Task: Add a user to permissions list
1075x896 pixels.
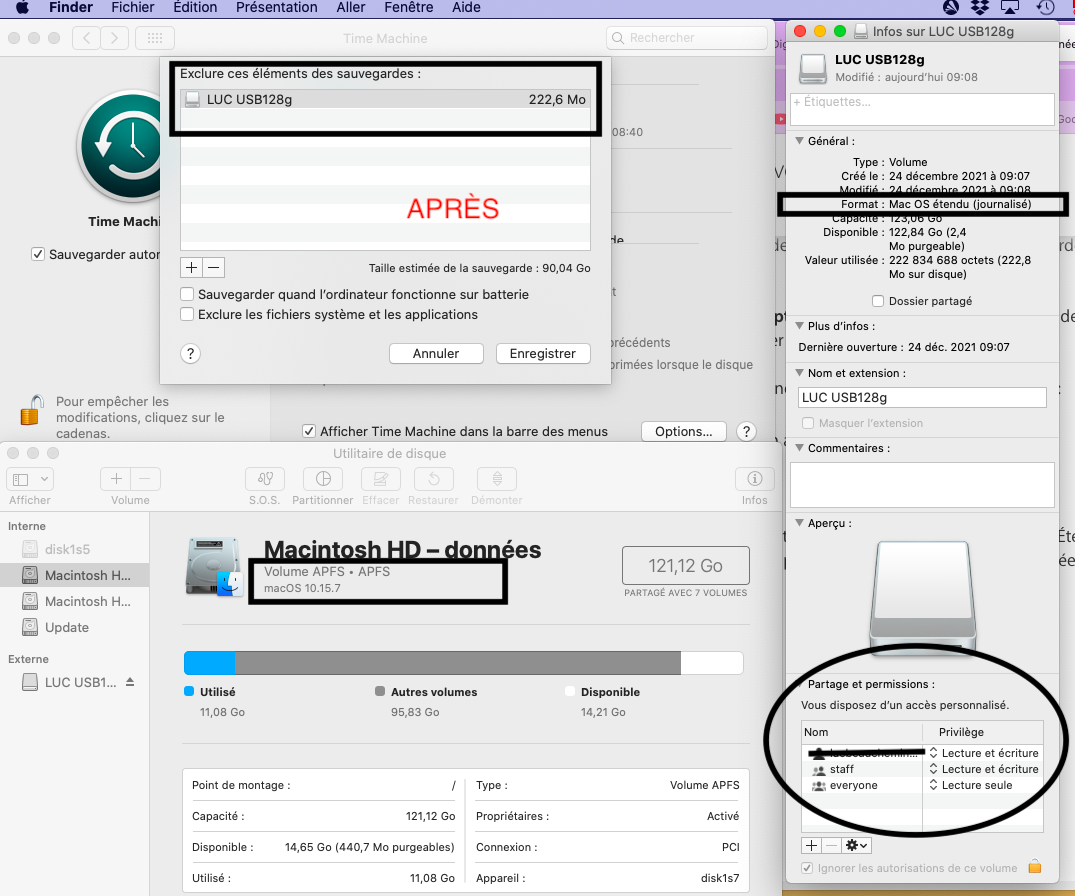Action: [811, 845]
